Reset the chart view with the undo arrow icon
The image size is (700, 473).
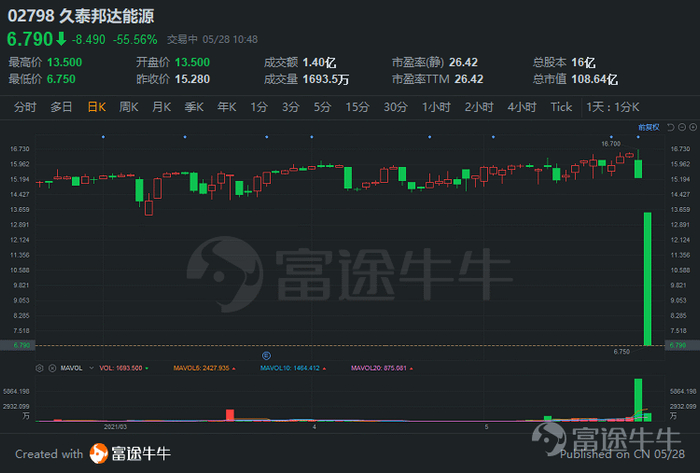670,128
